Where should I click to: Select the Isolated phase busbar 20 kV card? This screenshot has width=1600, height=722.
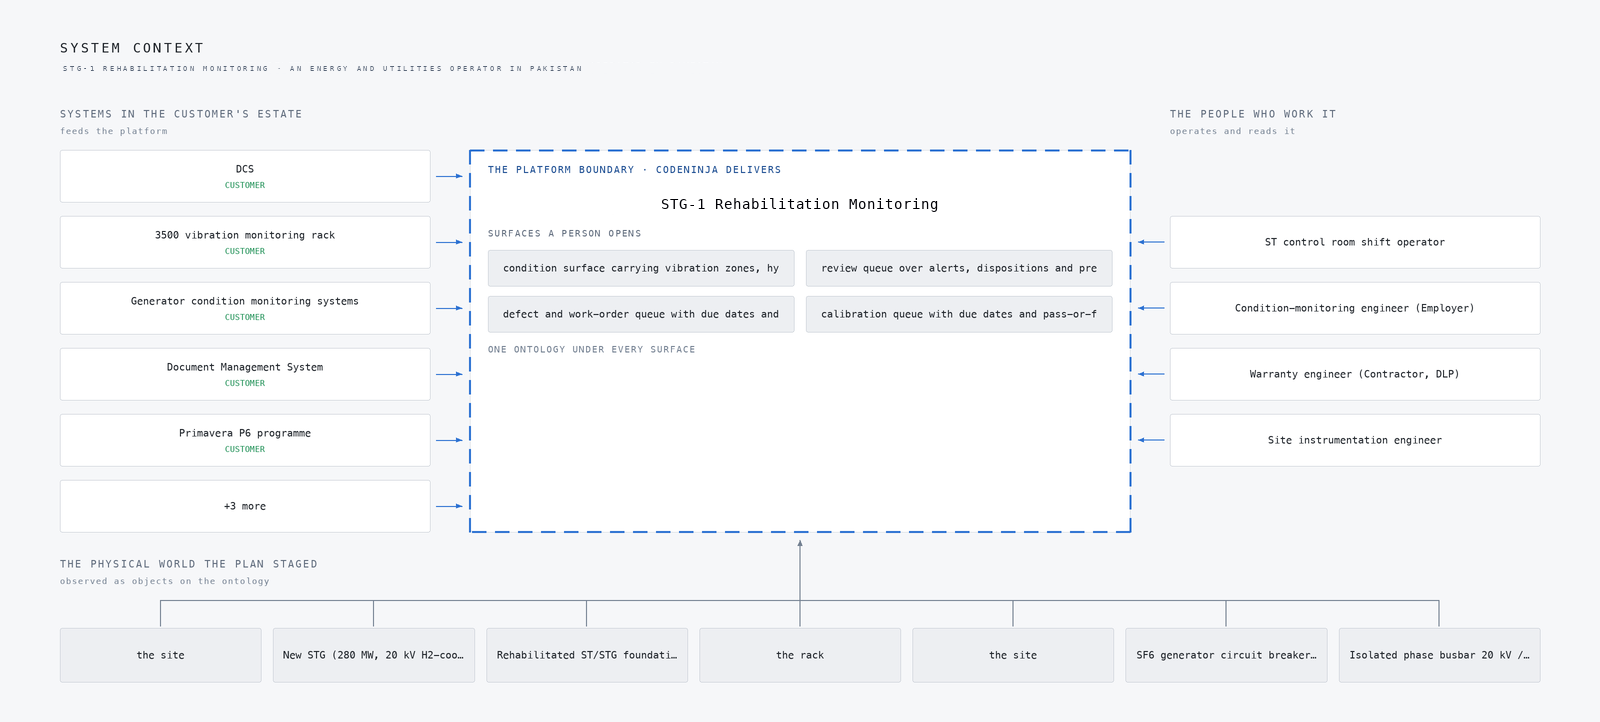(x=1439, y=655)
